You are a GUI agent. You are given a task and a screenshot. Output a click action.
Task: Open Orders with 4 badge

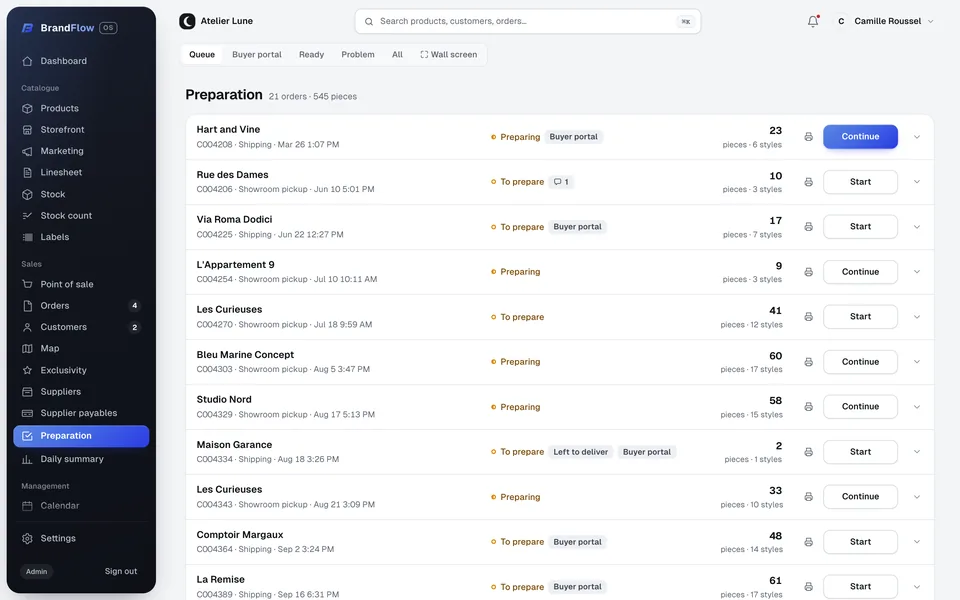click(x=81, y=306)
